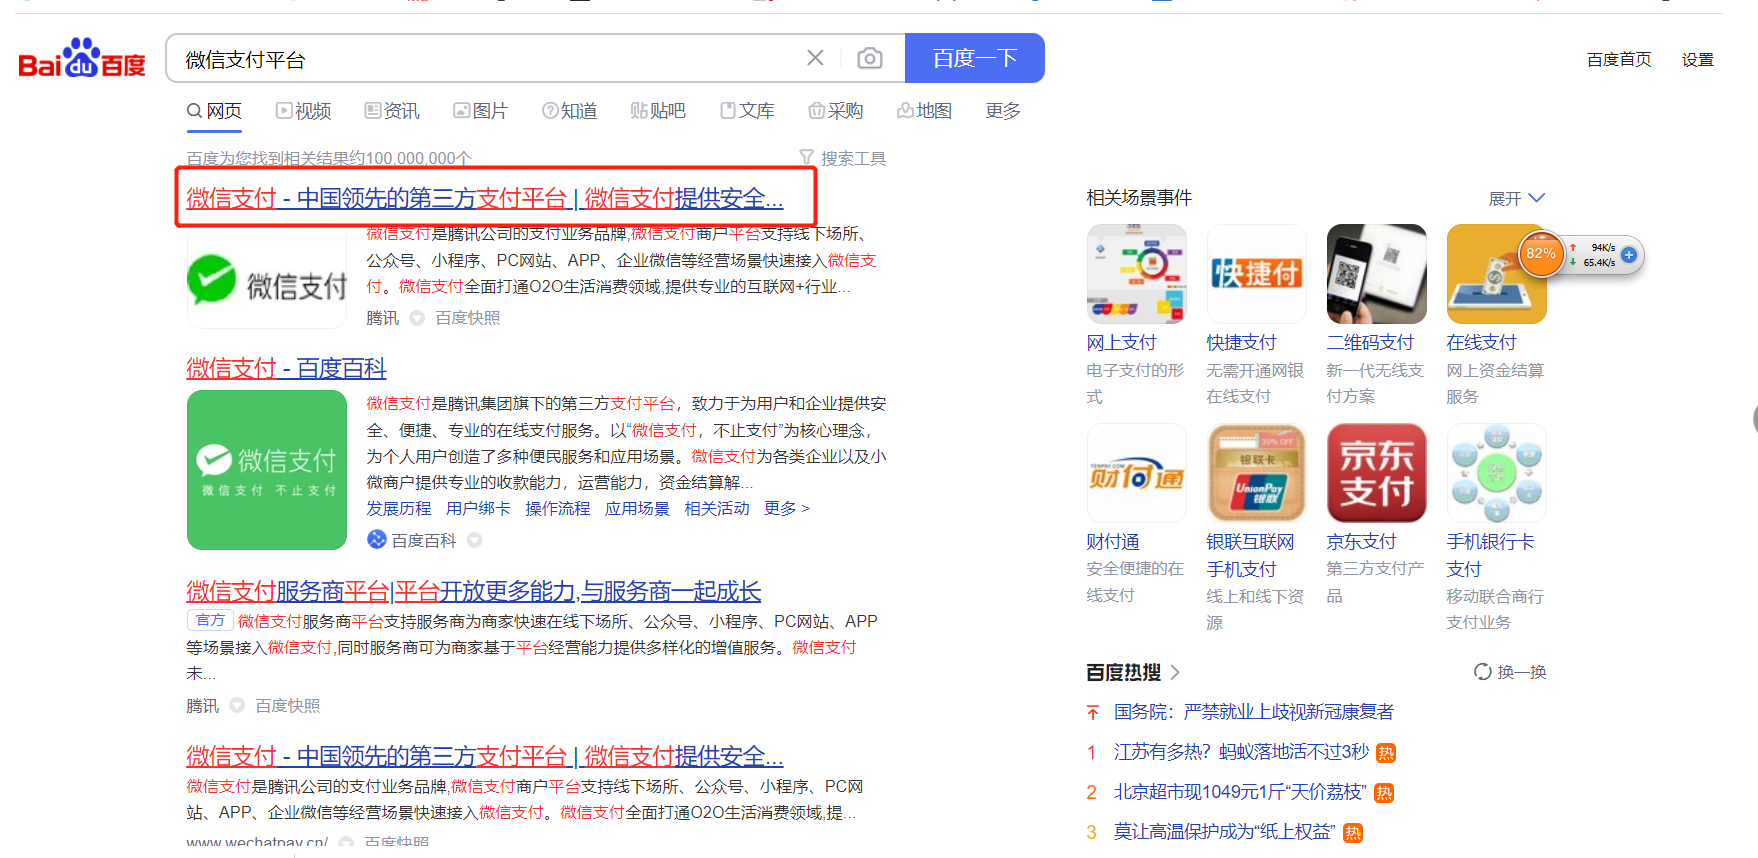Open first 微信支付 result title
Image resolution: width=1758 pixels, height=858 pixels.
click(485, 198)
